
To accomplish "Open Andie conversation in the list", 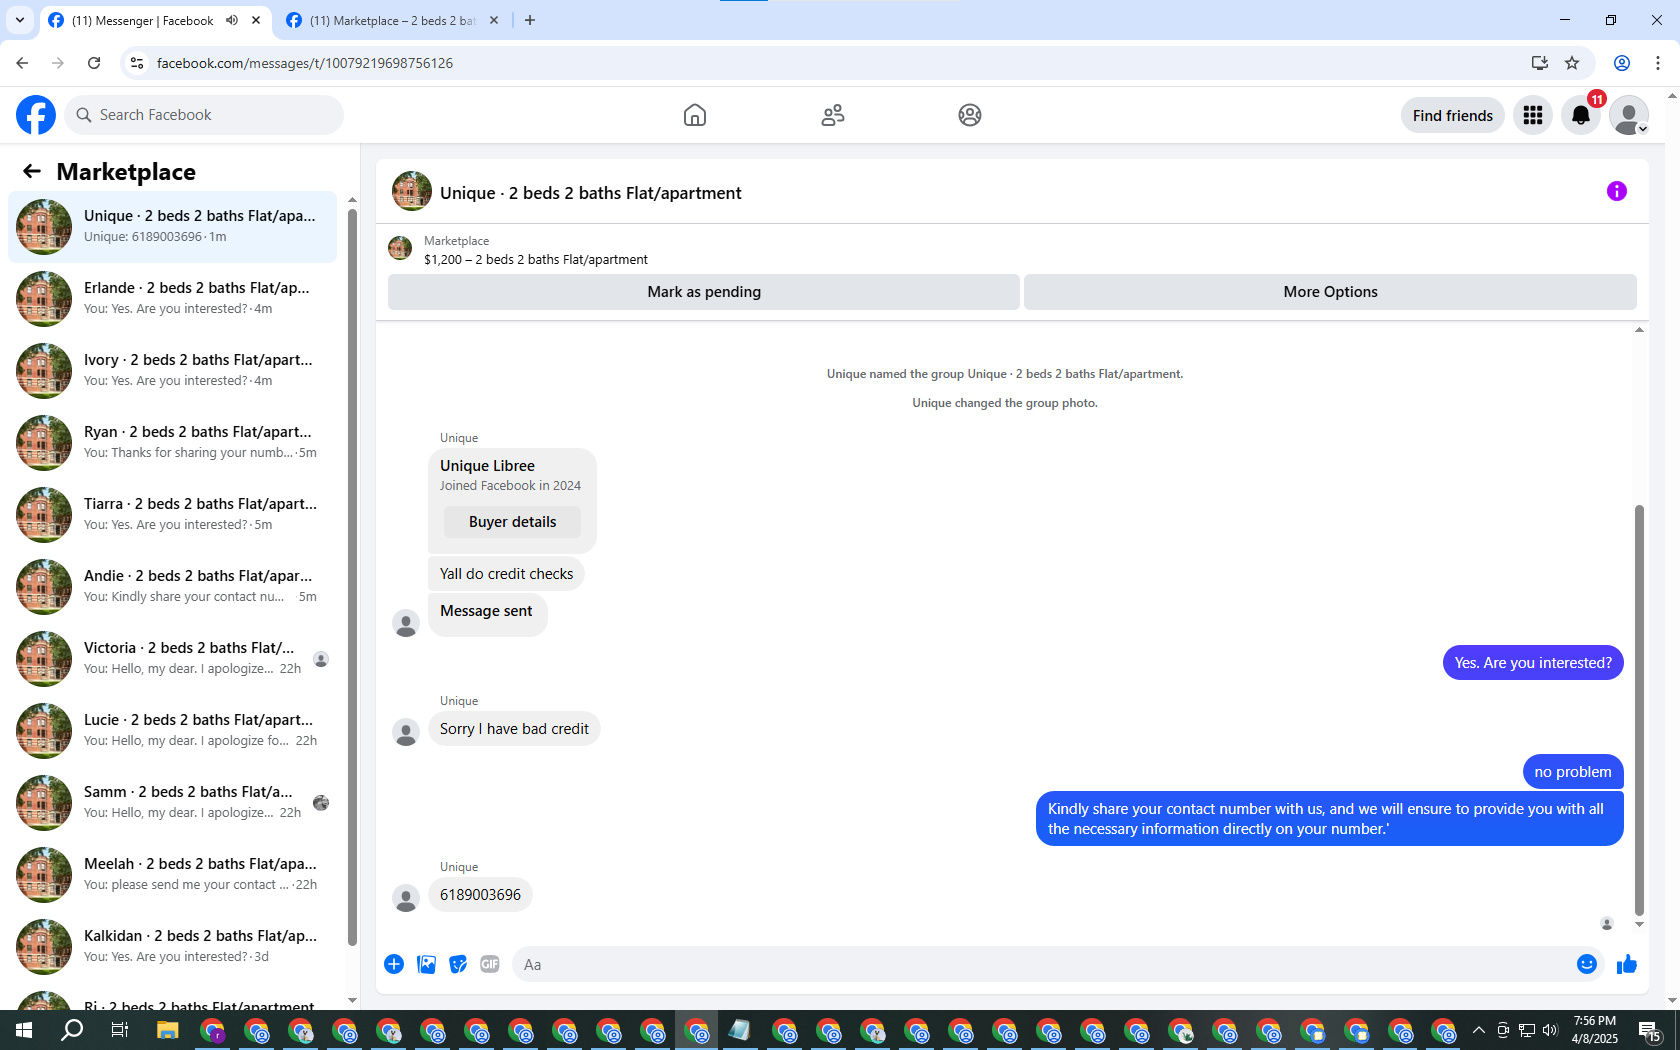I will (172, 587).
